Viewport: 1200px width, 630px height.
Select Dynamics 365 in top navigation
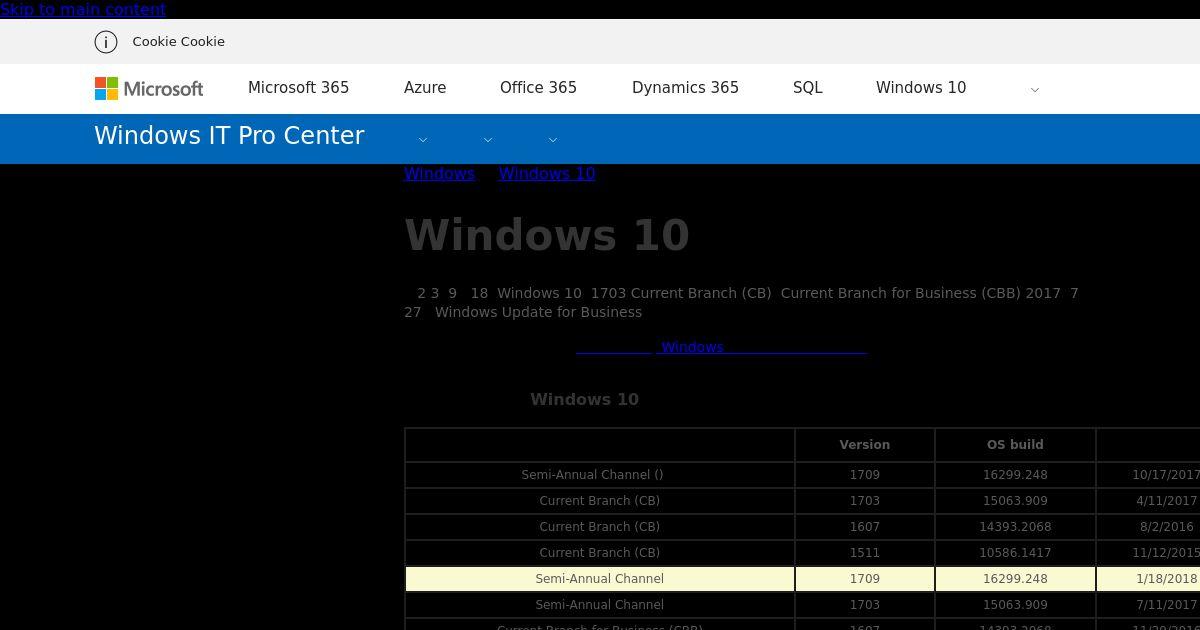pyautogui.click(x=685, y=88)
